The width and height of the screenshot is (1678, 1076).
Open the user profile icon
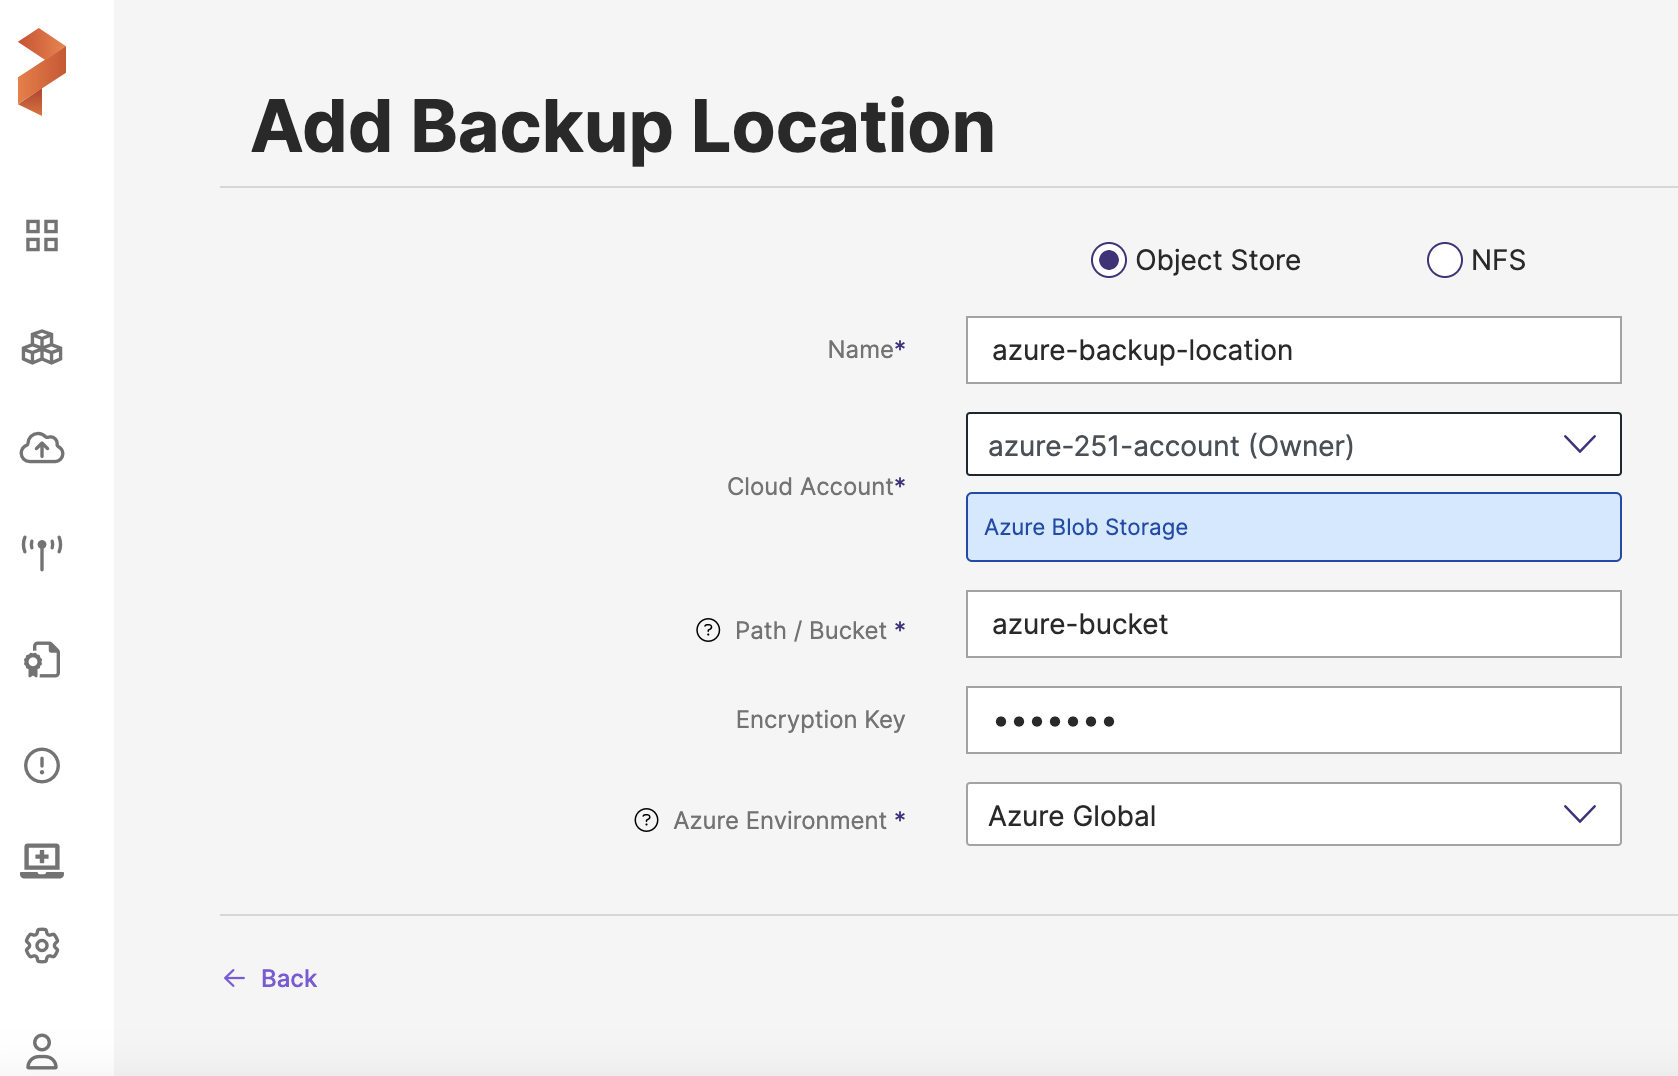42,1051
